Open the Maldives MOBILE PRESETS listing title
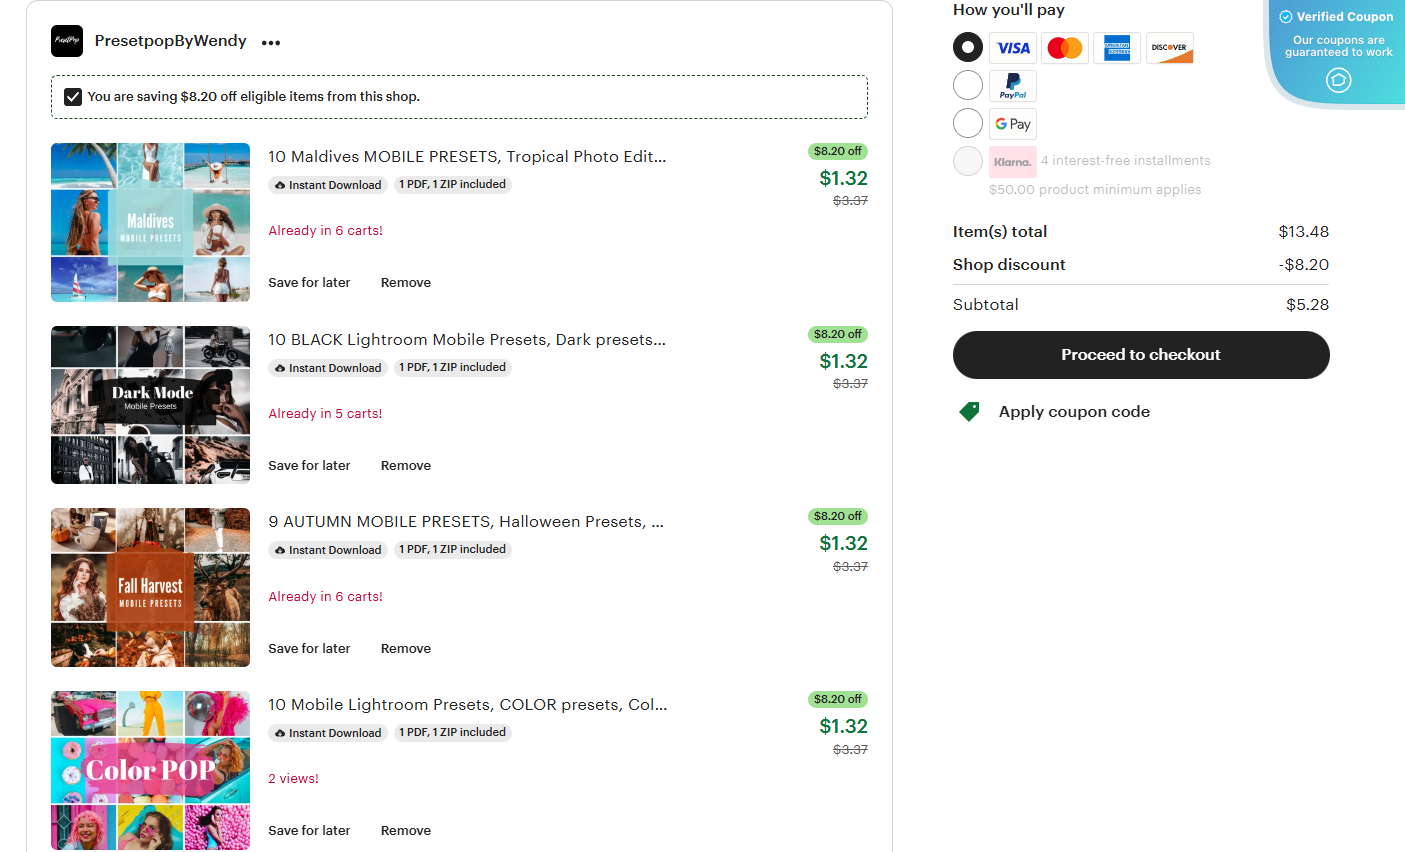Screen dimensions: 1405x852 click(x=467, y=156)
